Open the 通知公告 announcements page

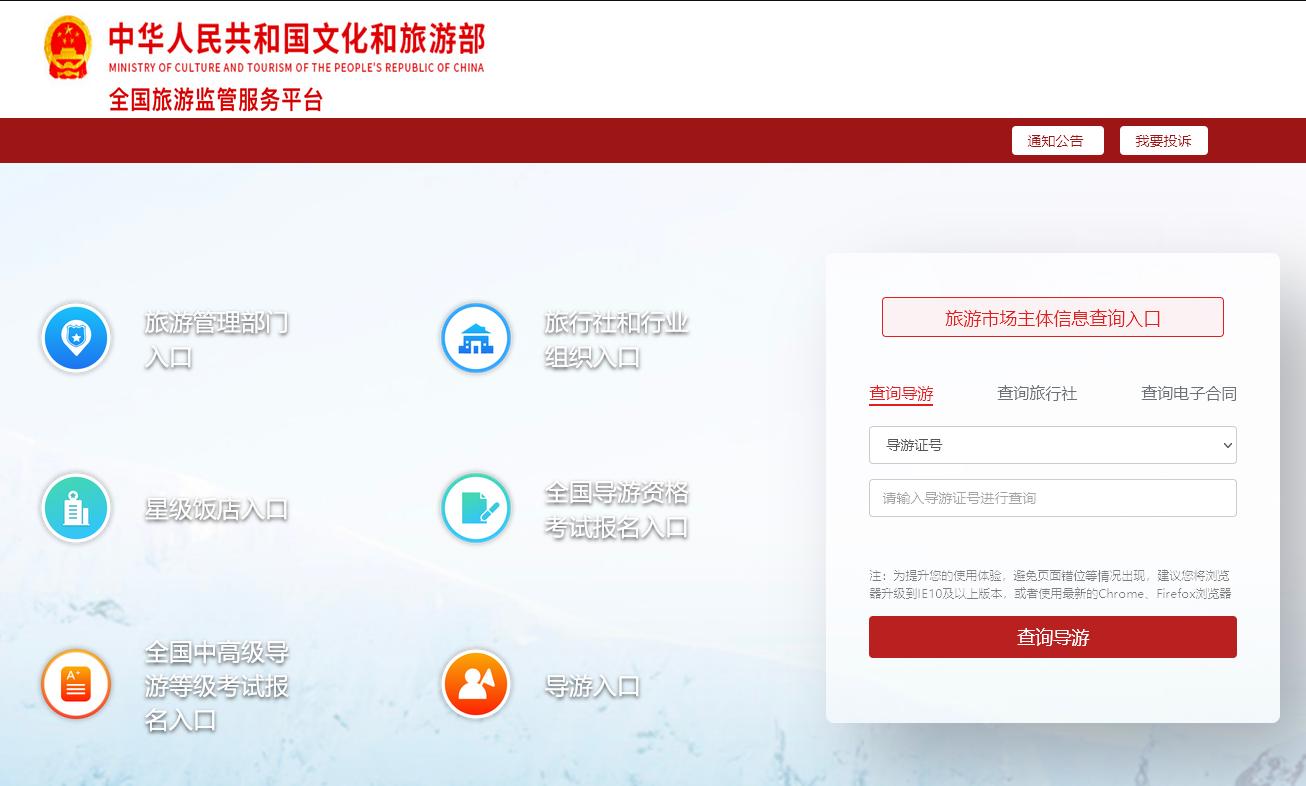[x=1057, y=140]
